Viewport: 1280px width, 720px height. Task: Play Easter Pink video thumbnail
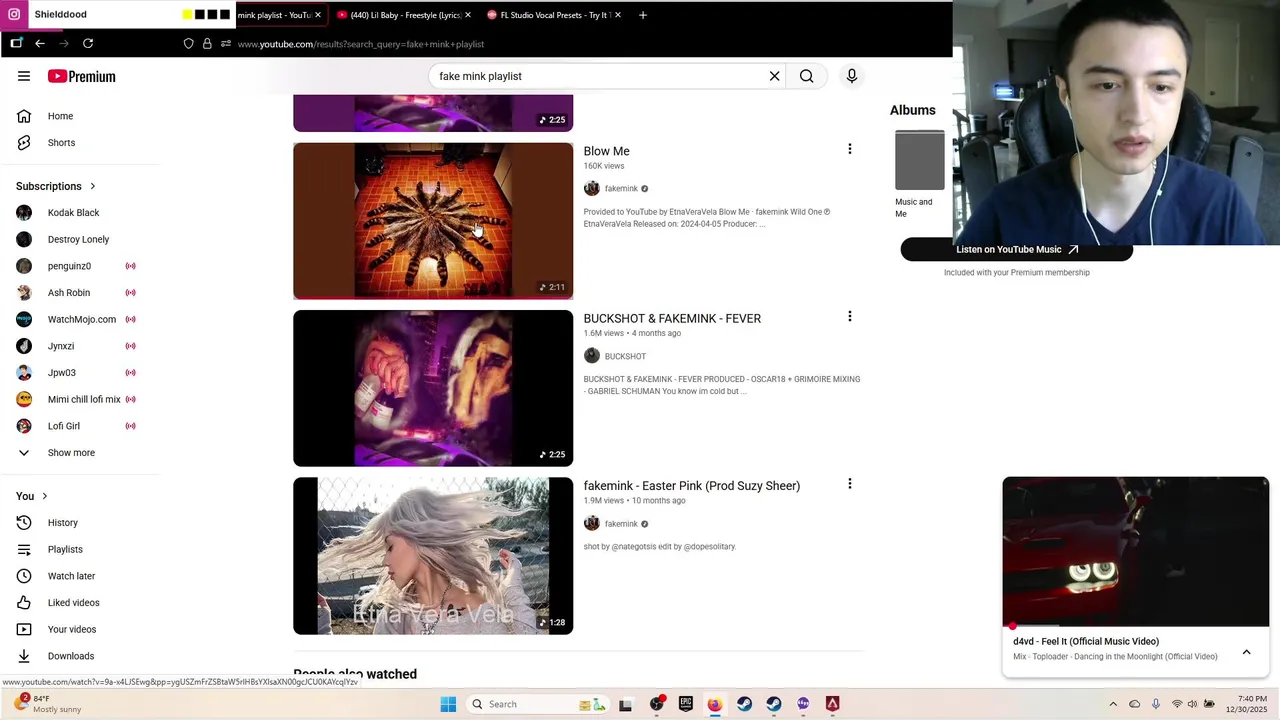(433, 556)
